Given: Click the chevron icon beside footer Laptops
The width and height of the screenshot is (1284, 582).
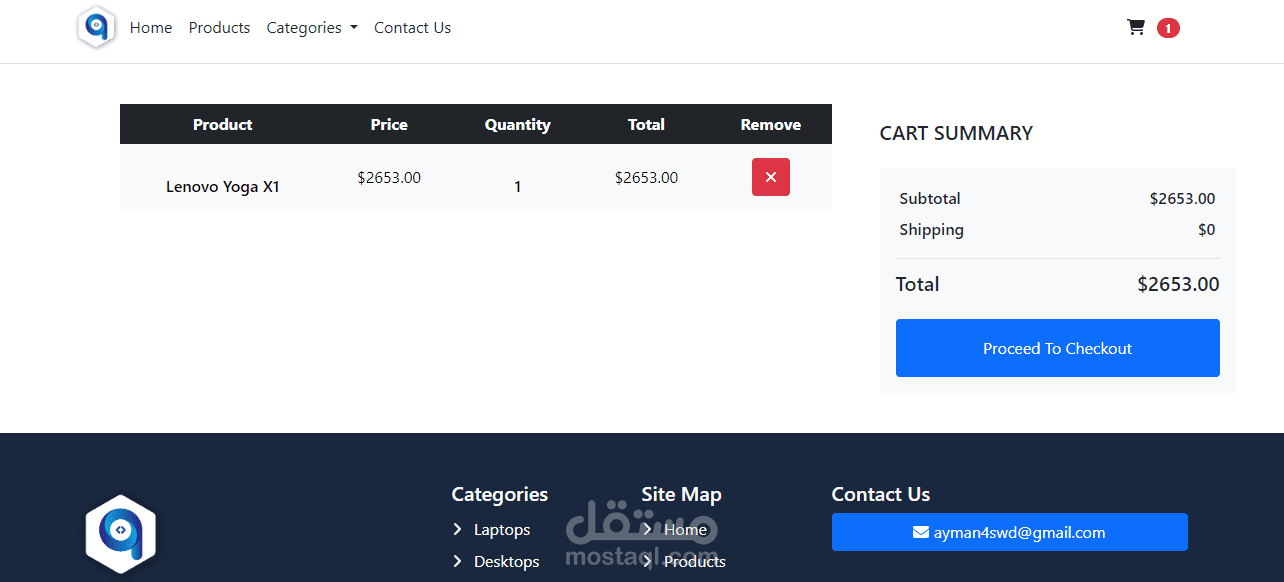Looking at the screenshot, I should pos(458,529).
